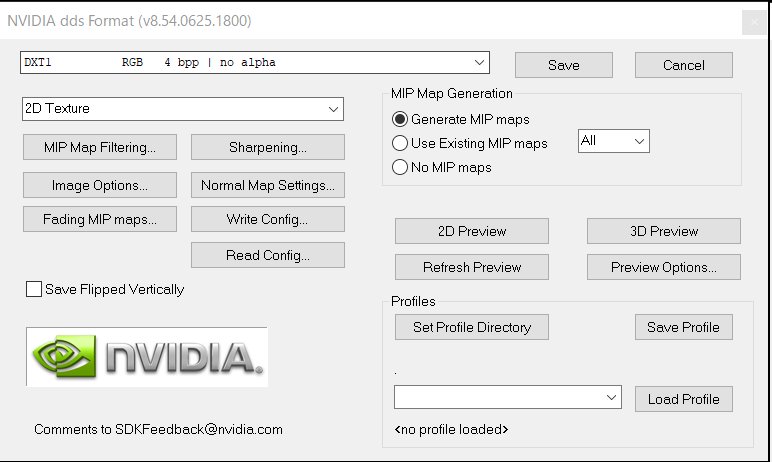This screenshot has height=462, width=772.
Task: Click Set Profile Directory button
Action: pyautogui.click(x=472, y=327)
